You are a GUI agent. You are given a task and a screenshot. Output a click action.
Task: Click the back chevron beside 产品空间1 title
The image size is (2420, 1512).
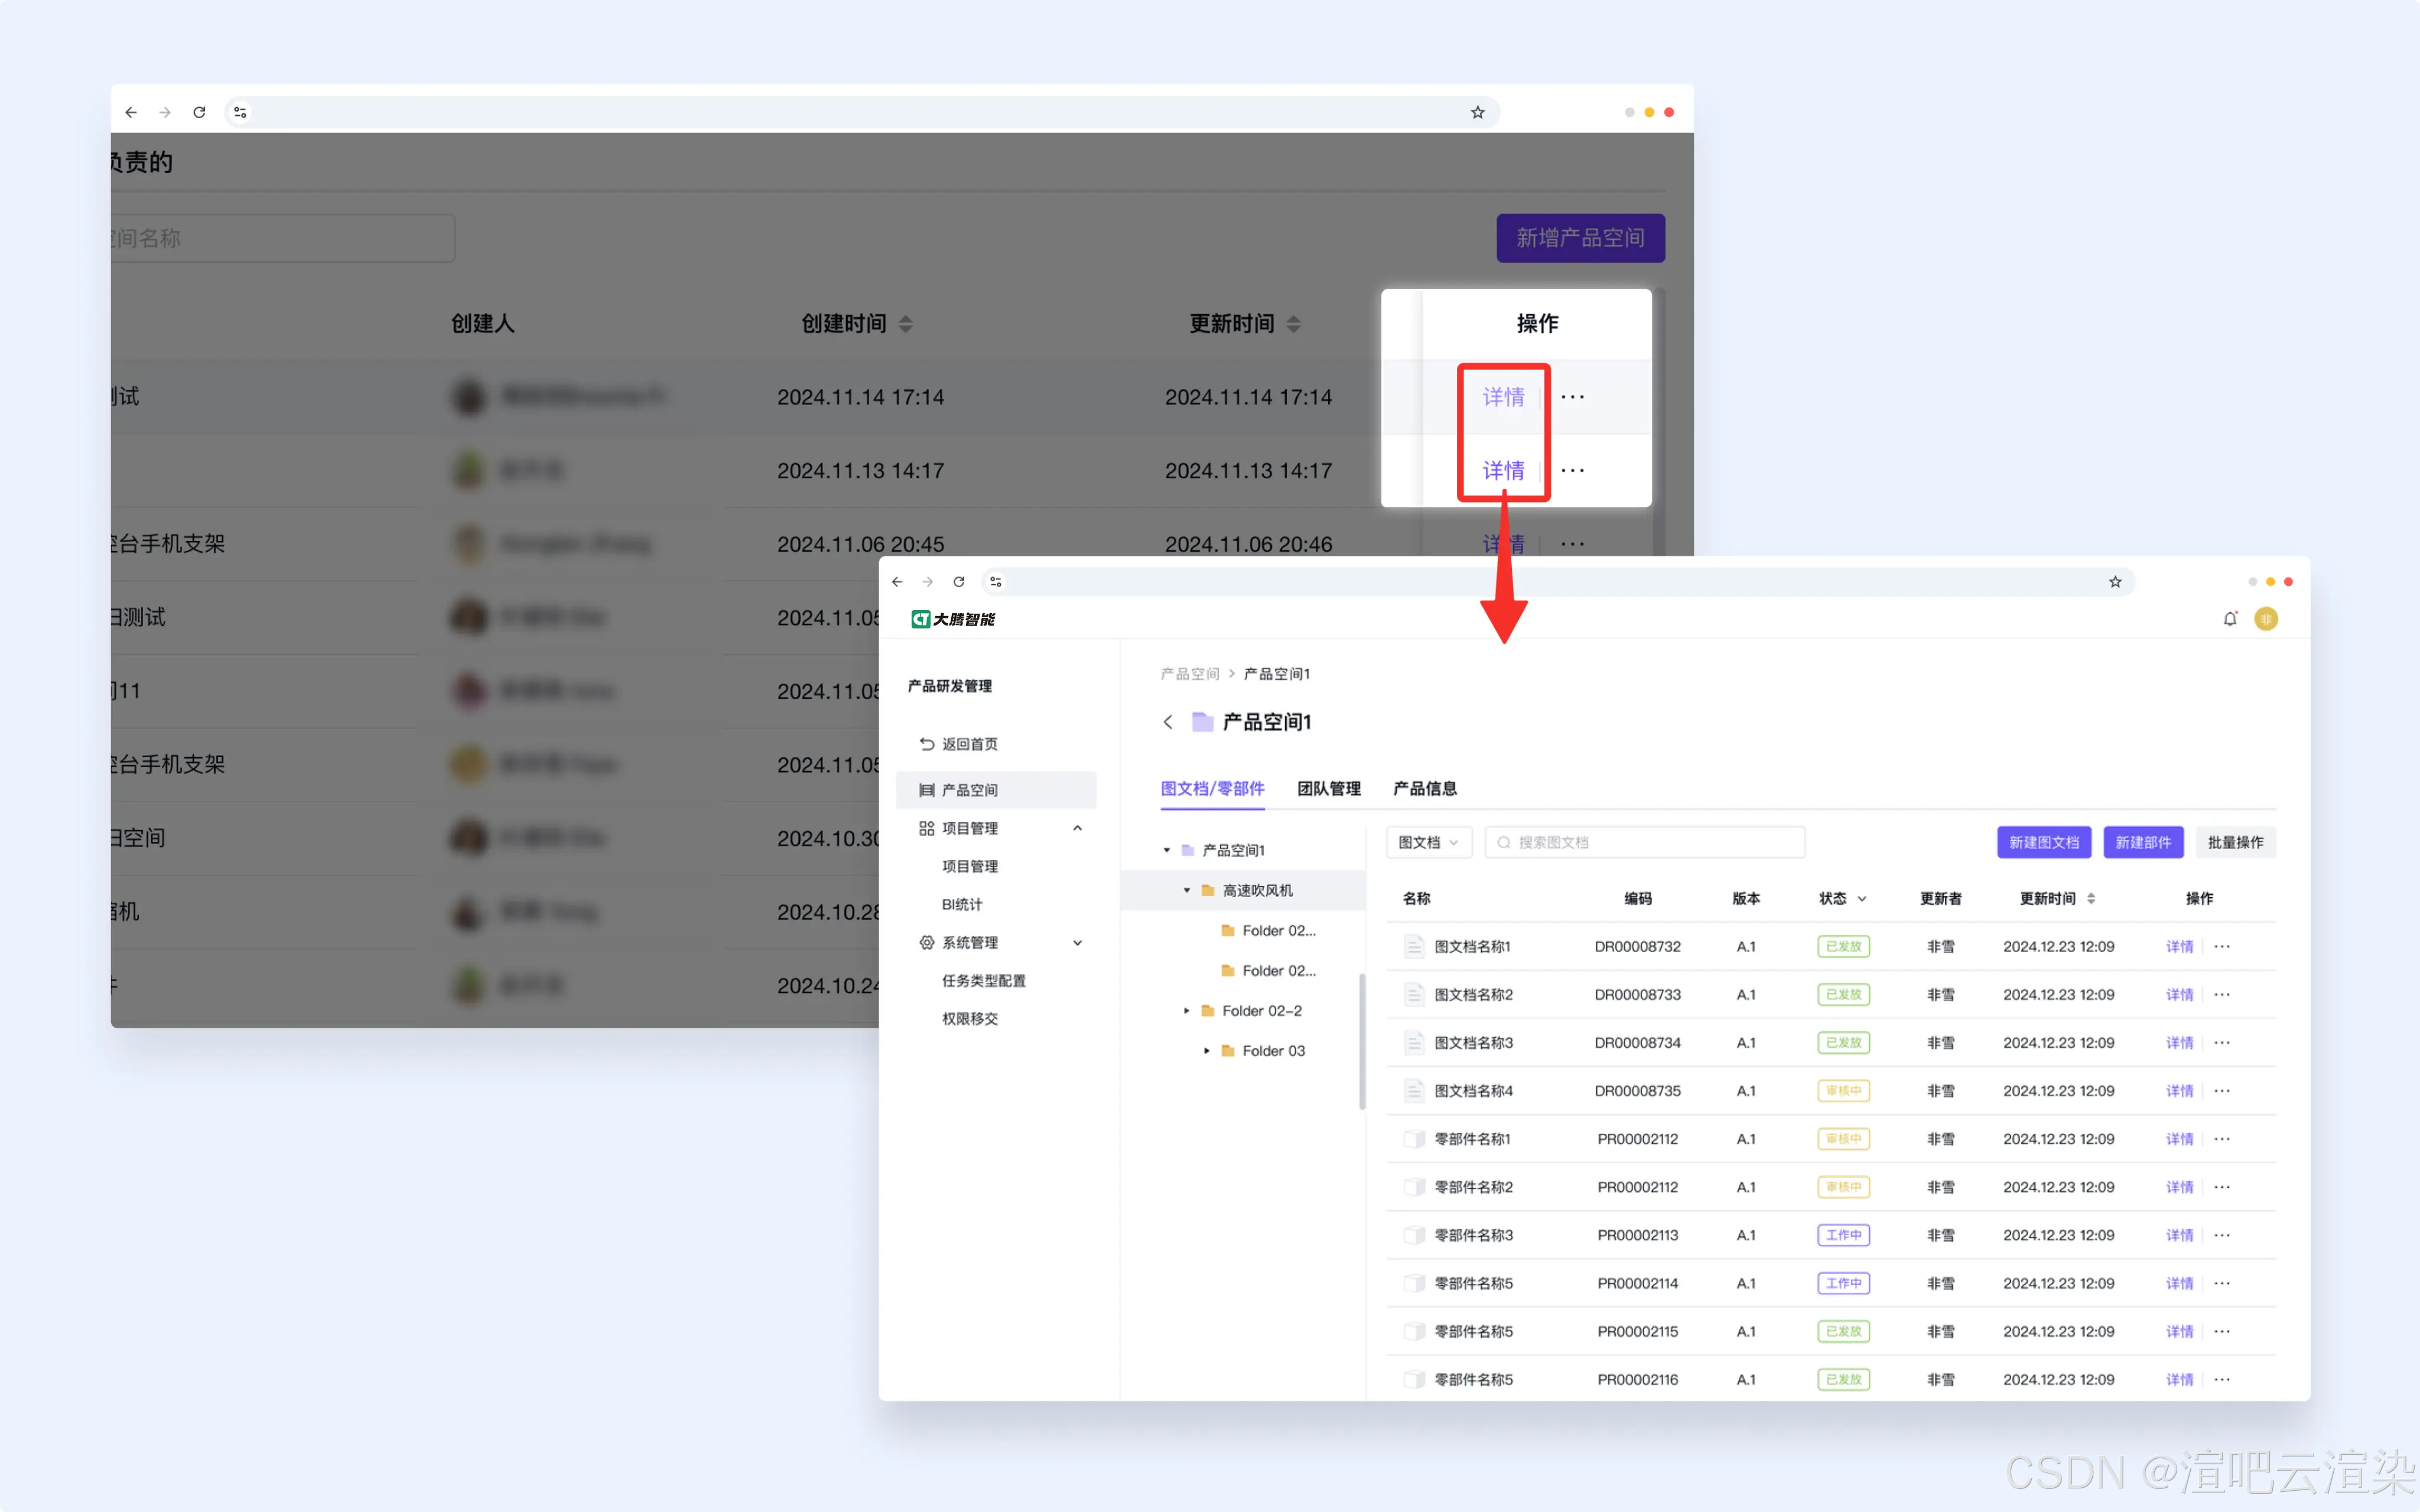pos(1167,722)
